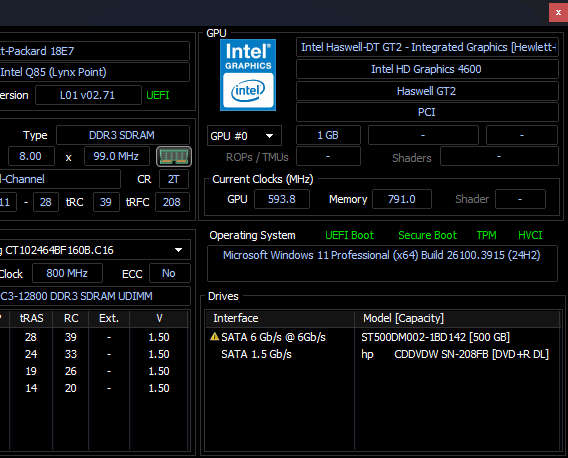Click the HVCI status indicator

click(530, 236)
